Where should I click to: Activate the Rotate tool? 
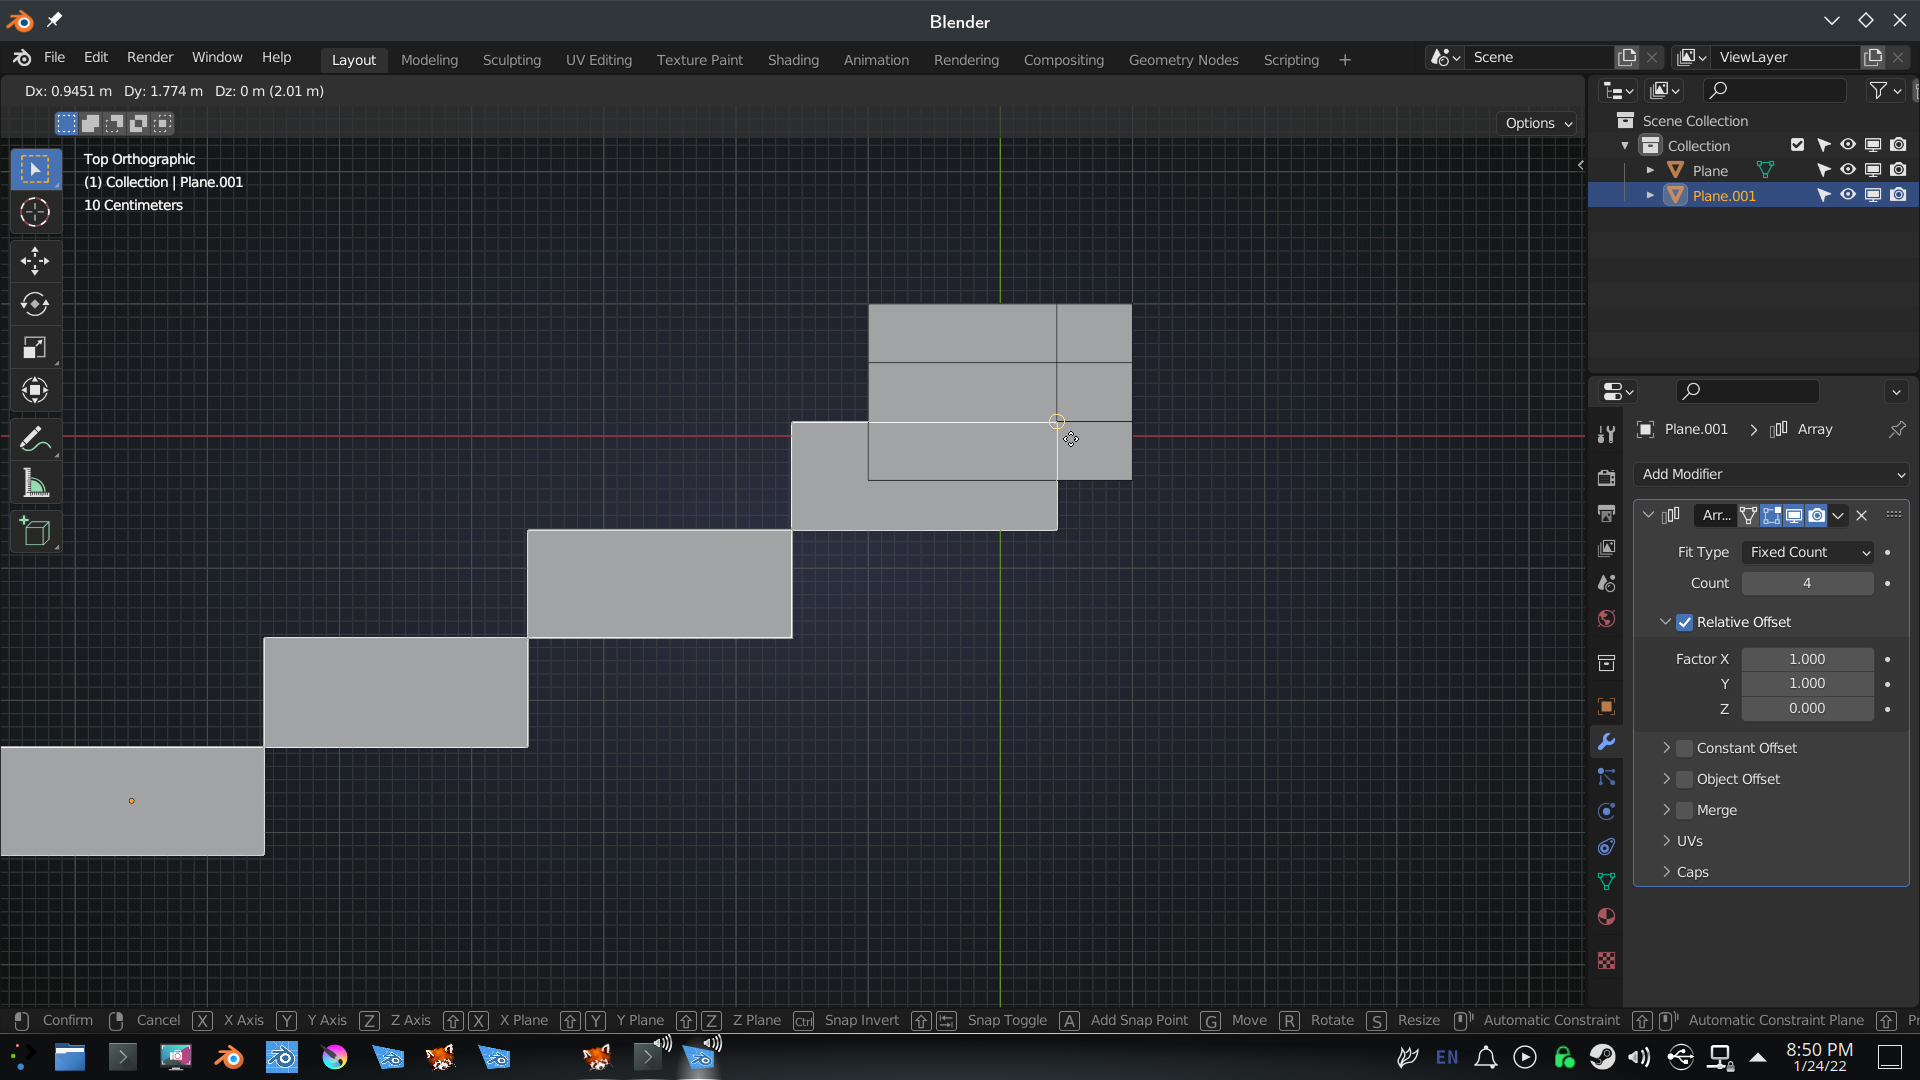[35, 305]
